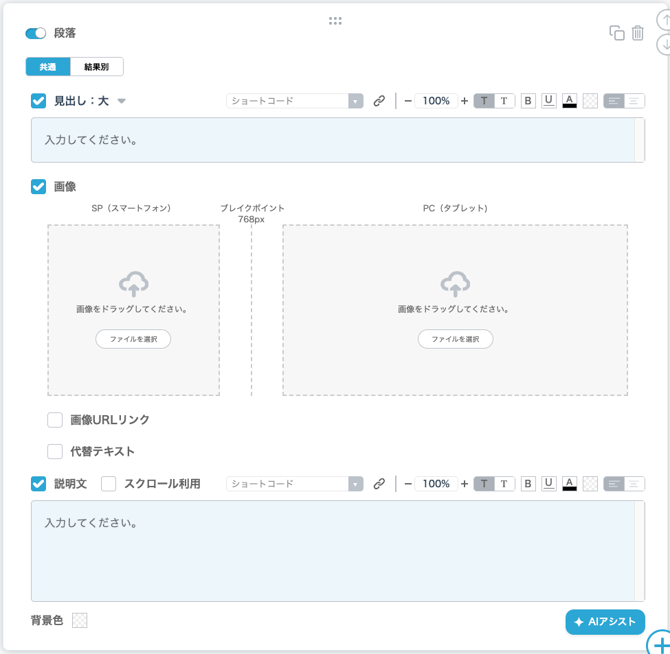Decrease heading font size with minus
The height and width of the screenshot is (654, 670).
408,101
